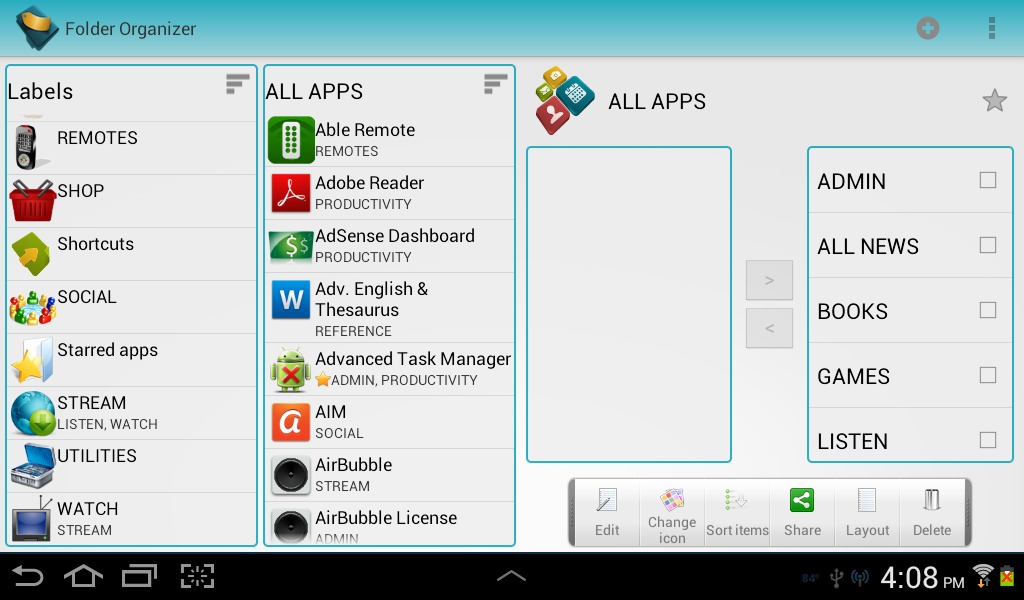The image size is (1024, 600).
Task: Select the 'REMOTES' label text
Action: (x=97, y=138)
